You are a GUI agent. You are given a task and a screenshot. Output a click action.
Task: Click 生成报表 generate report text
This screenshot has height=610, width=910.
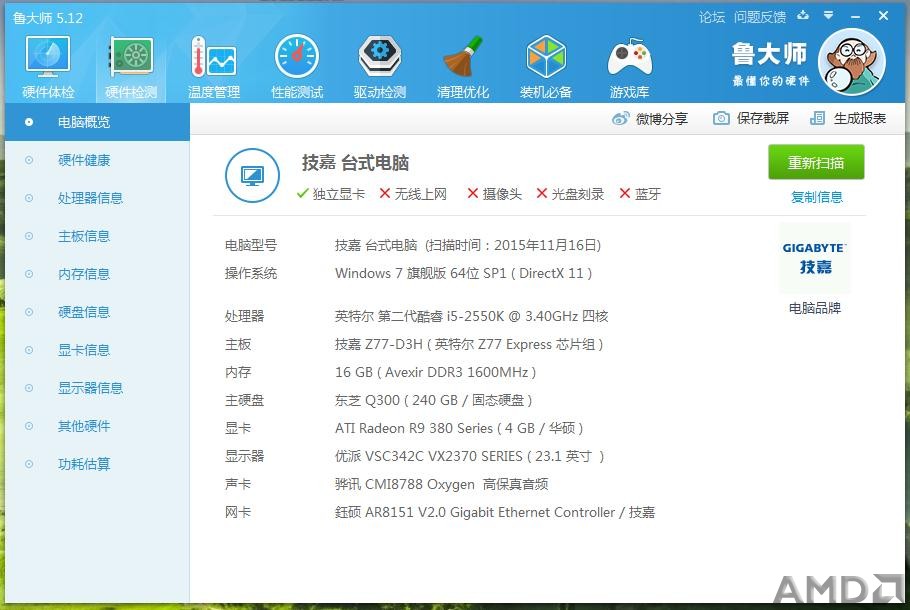click(x=860, y=118)
